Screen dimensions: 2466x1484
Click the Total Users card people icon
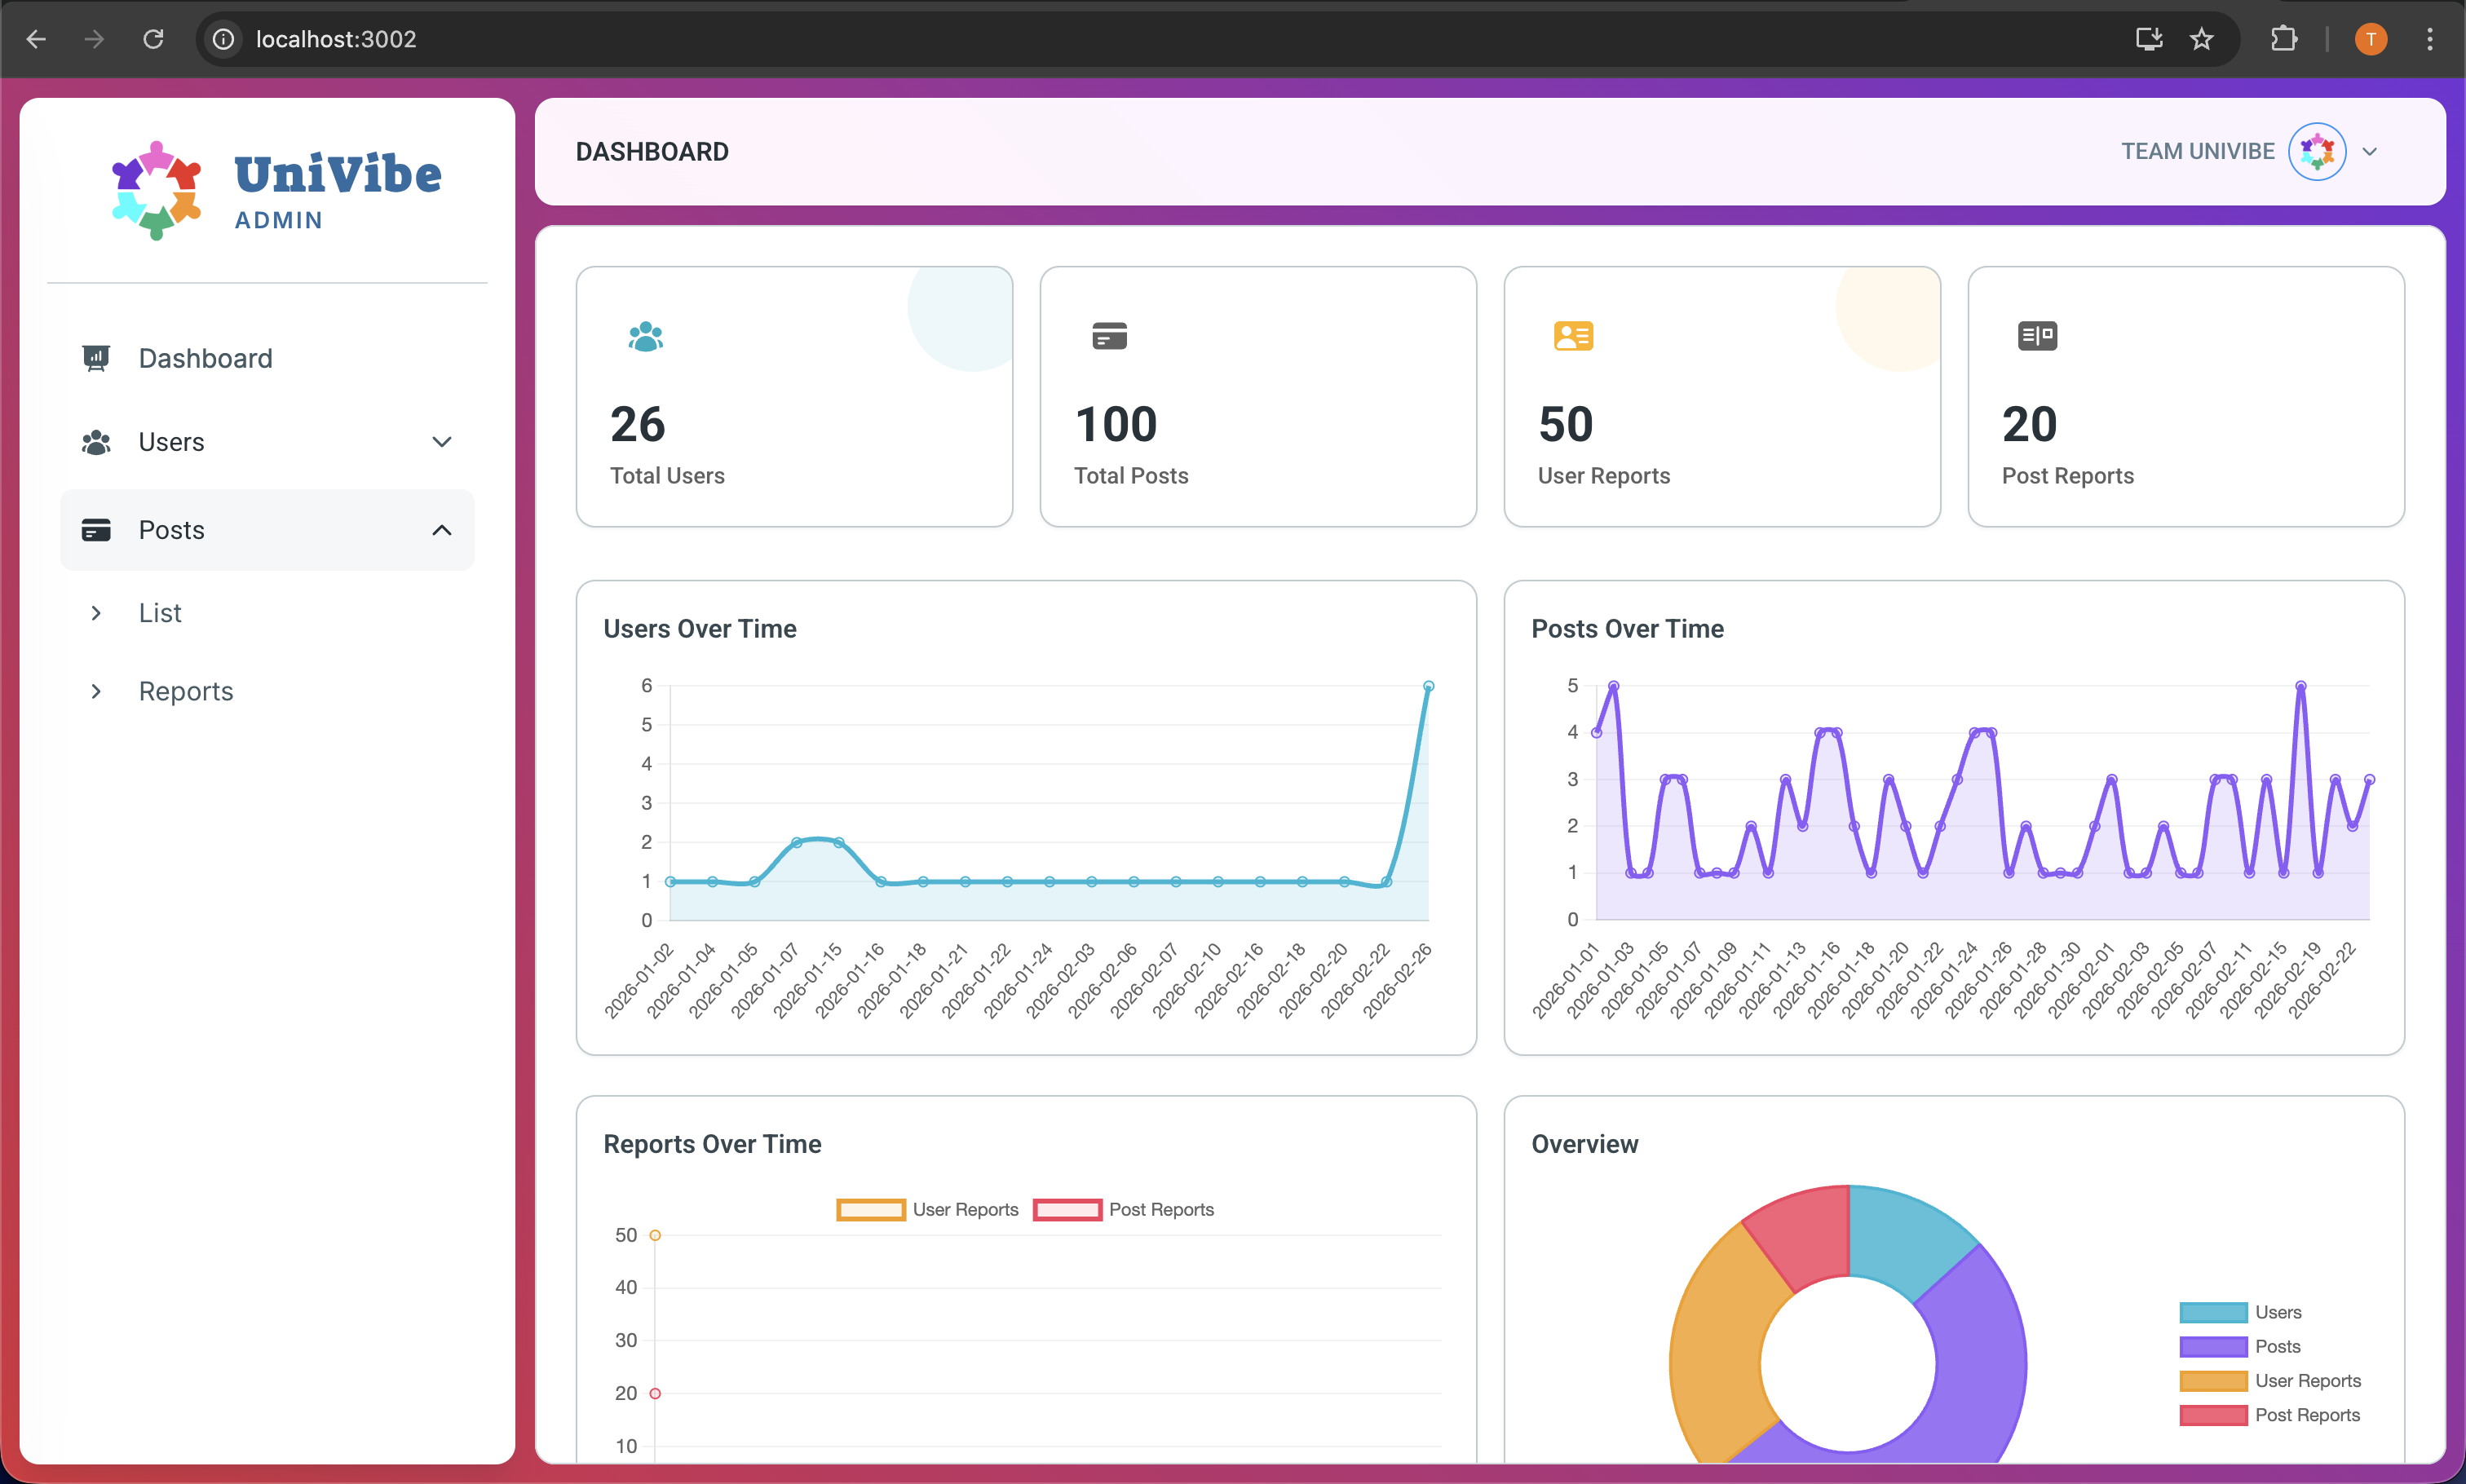pos(646,336)
